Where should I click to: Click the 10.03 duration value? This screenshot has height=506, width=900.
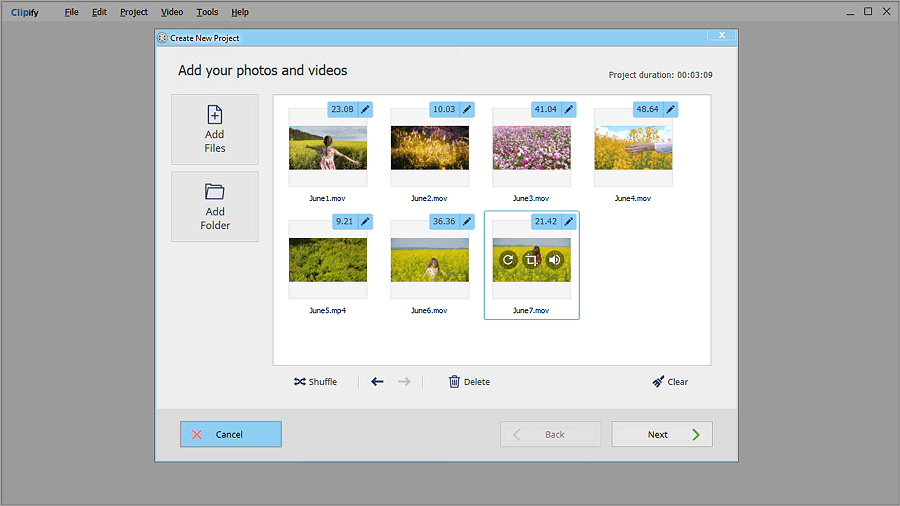click(x=444, y=109)
